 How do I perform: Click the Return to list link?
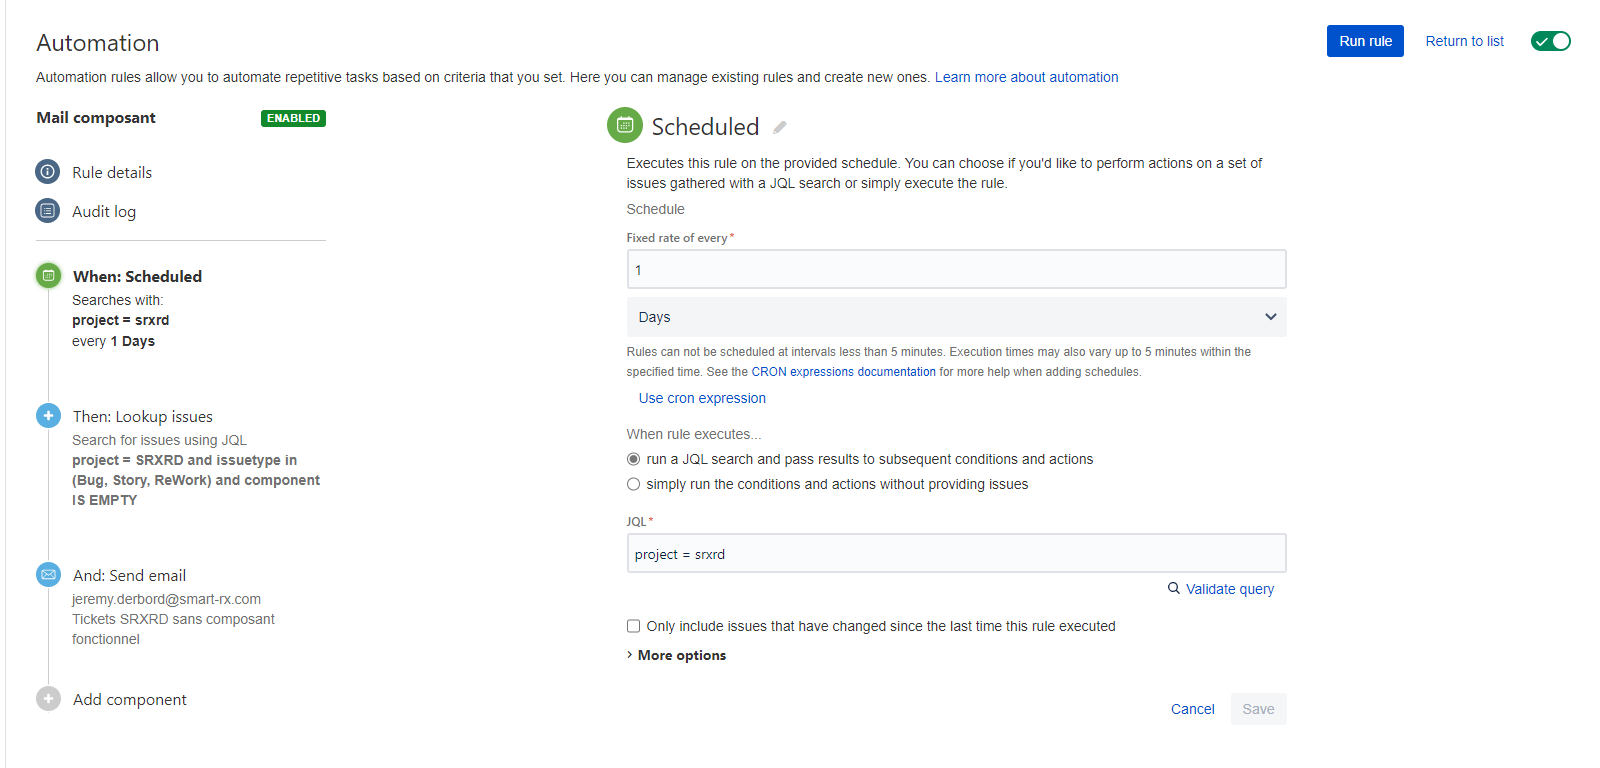pyautogui.click(x=1464, y=41)
